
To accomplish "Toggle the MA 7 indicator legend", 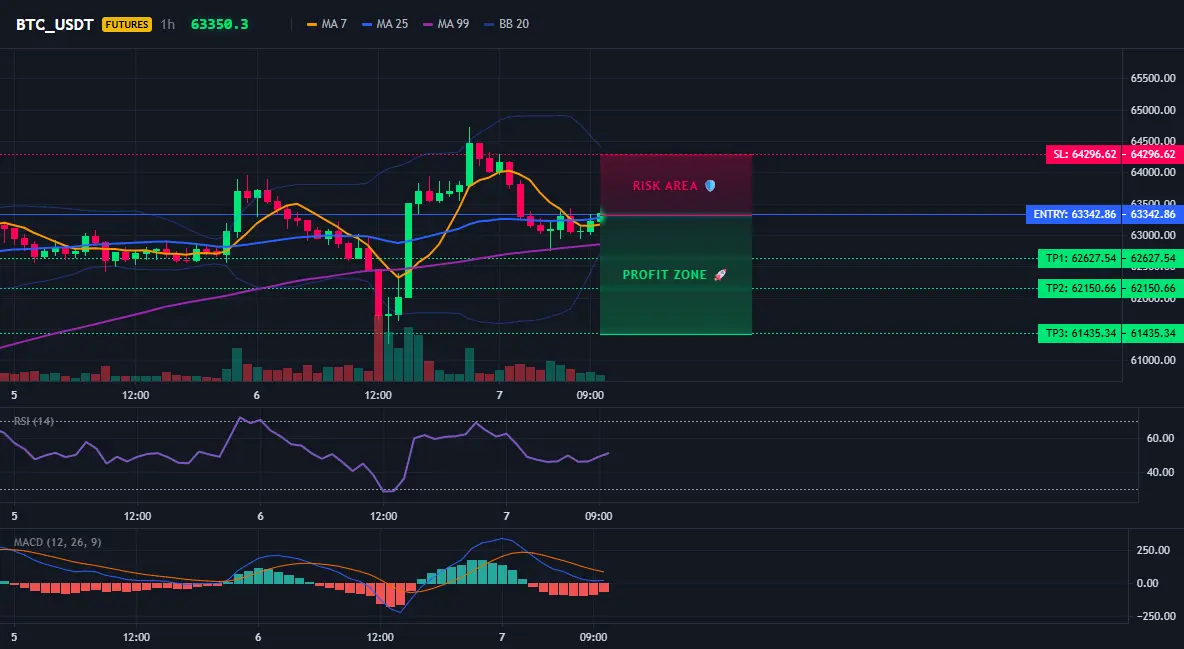I will pos(326,24).
